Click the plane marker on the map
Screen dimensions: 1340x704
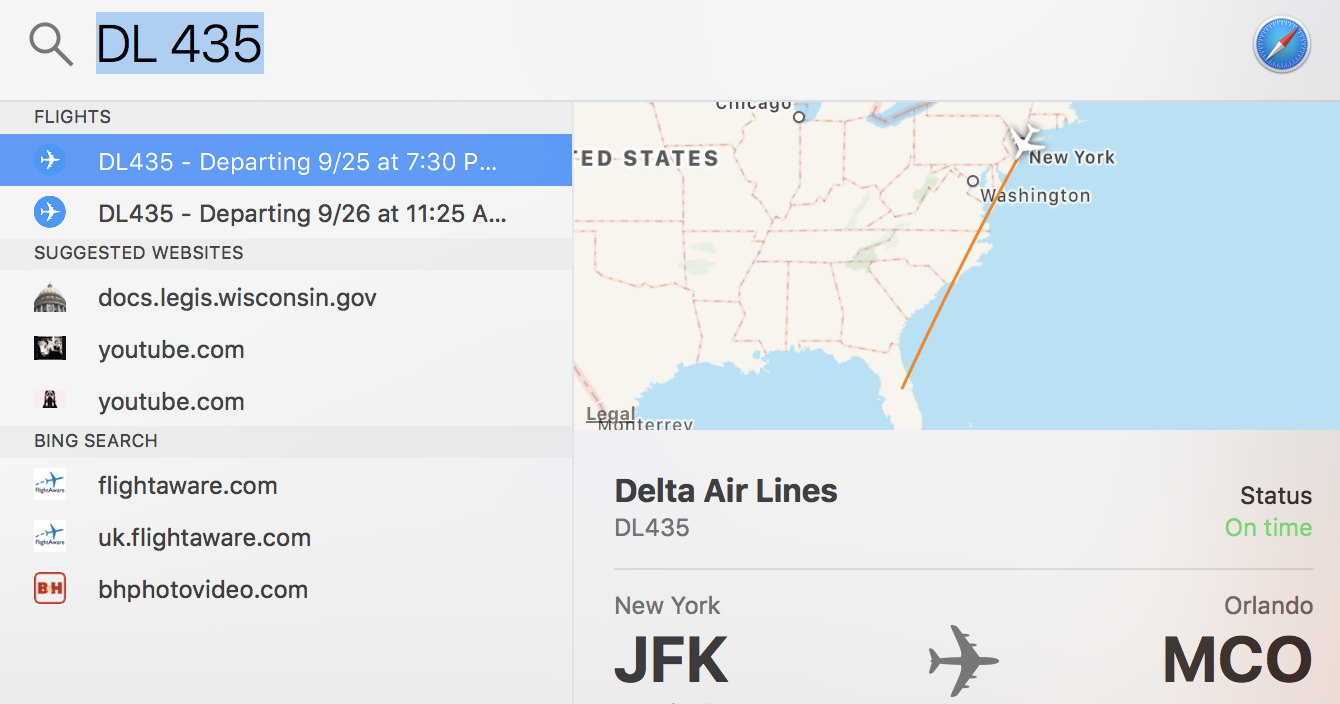coord(1023,141)
